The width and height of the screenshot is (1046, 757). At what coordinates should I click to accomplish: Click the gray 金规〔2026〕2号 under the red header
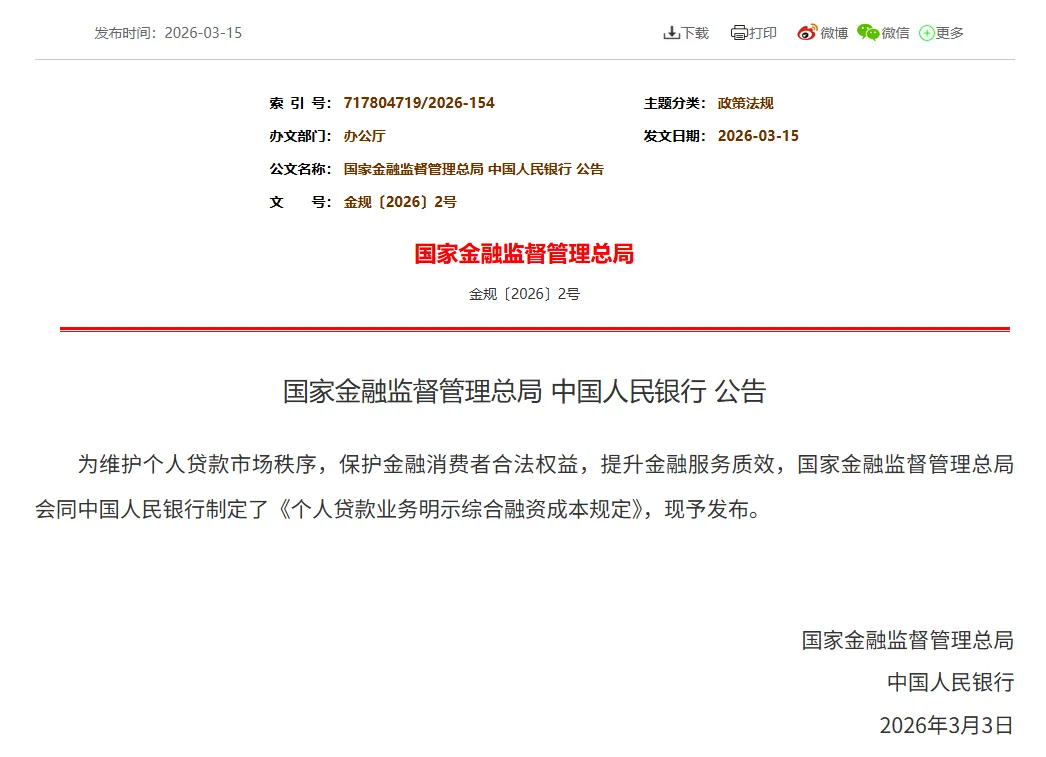tap(524, 294)
